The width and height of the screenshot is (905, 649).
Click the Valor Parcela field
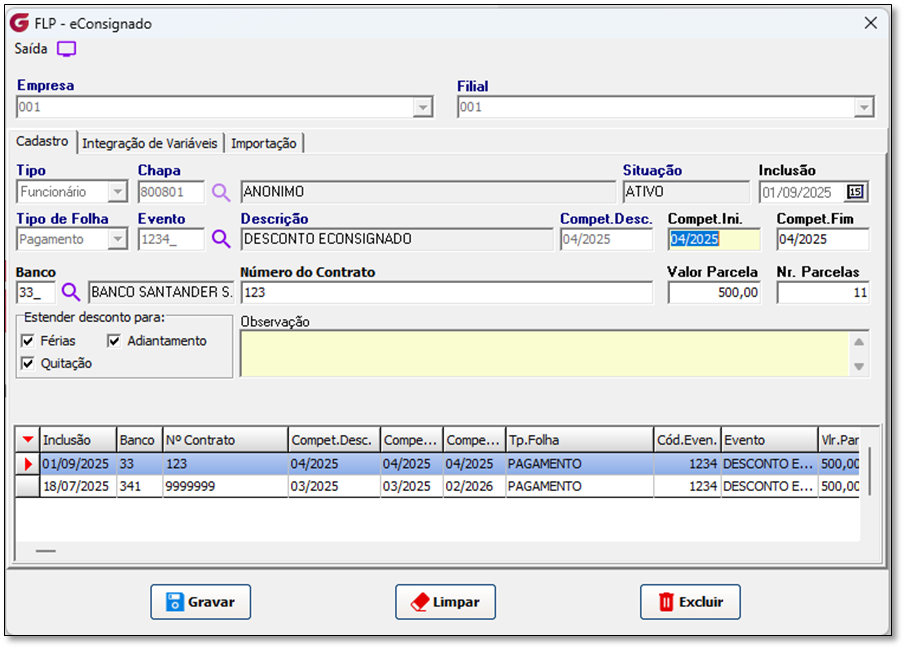(x=714, y=292)
